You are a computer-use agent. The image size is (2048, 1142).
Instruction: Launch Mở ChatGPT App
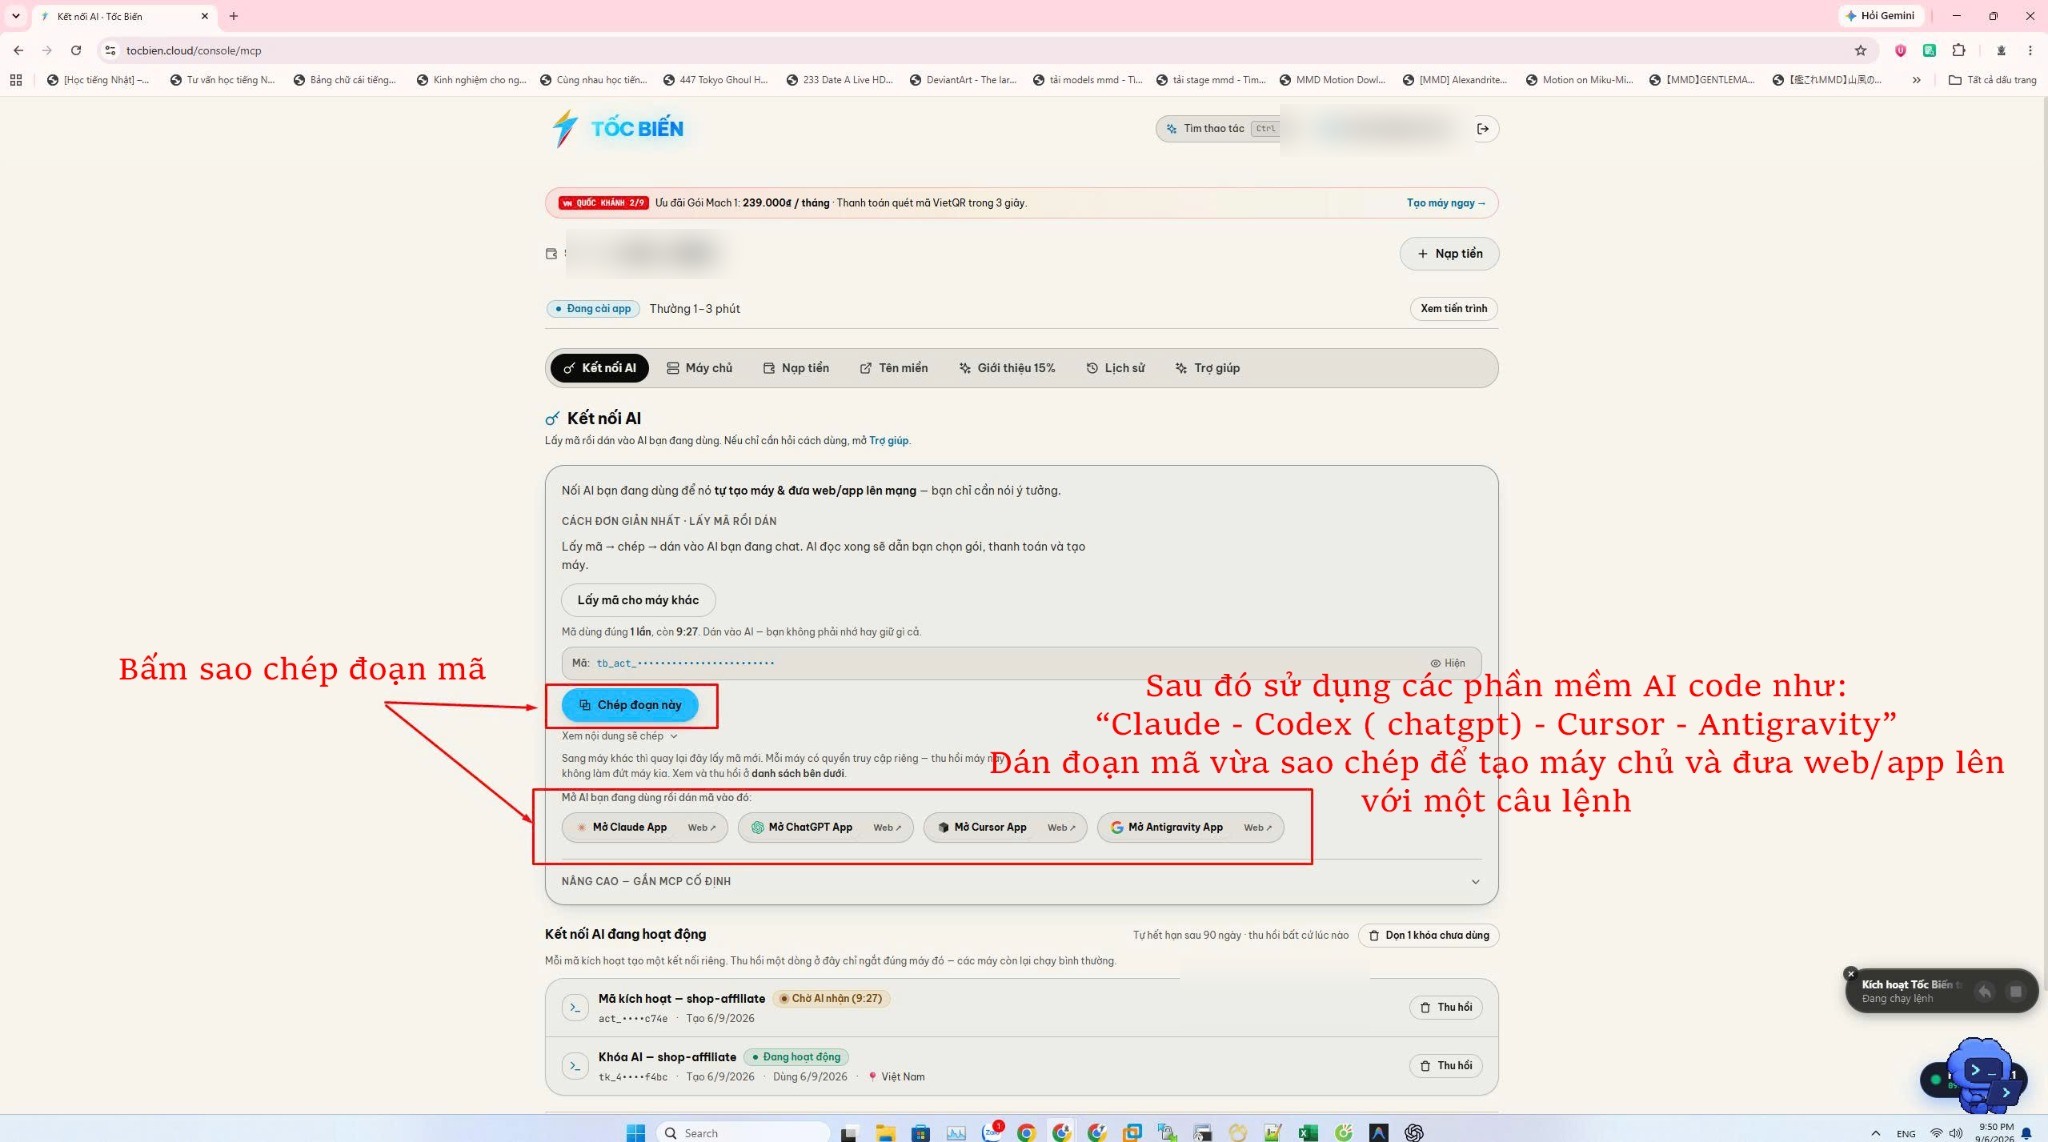pos(802,828)
